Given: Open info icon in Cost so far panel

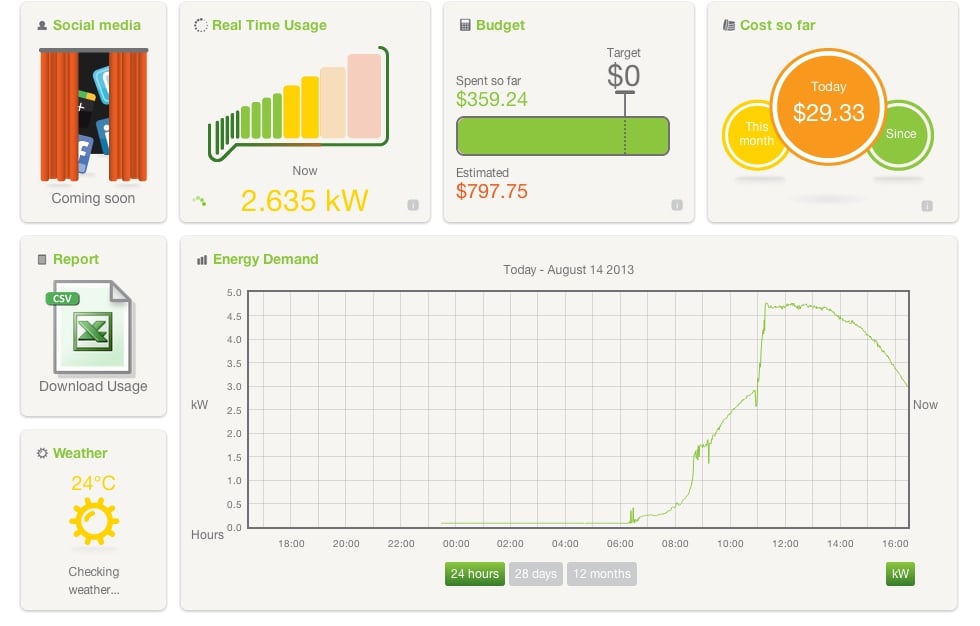Looking at the screenshot, I should [x=927, y=206].
